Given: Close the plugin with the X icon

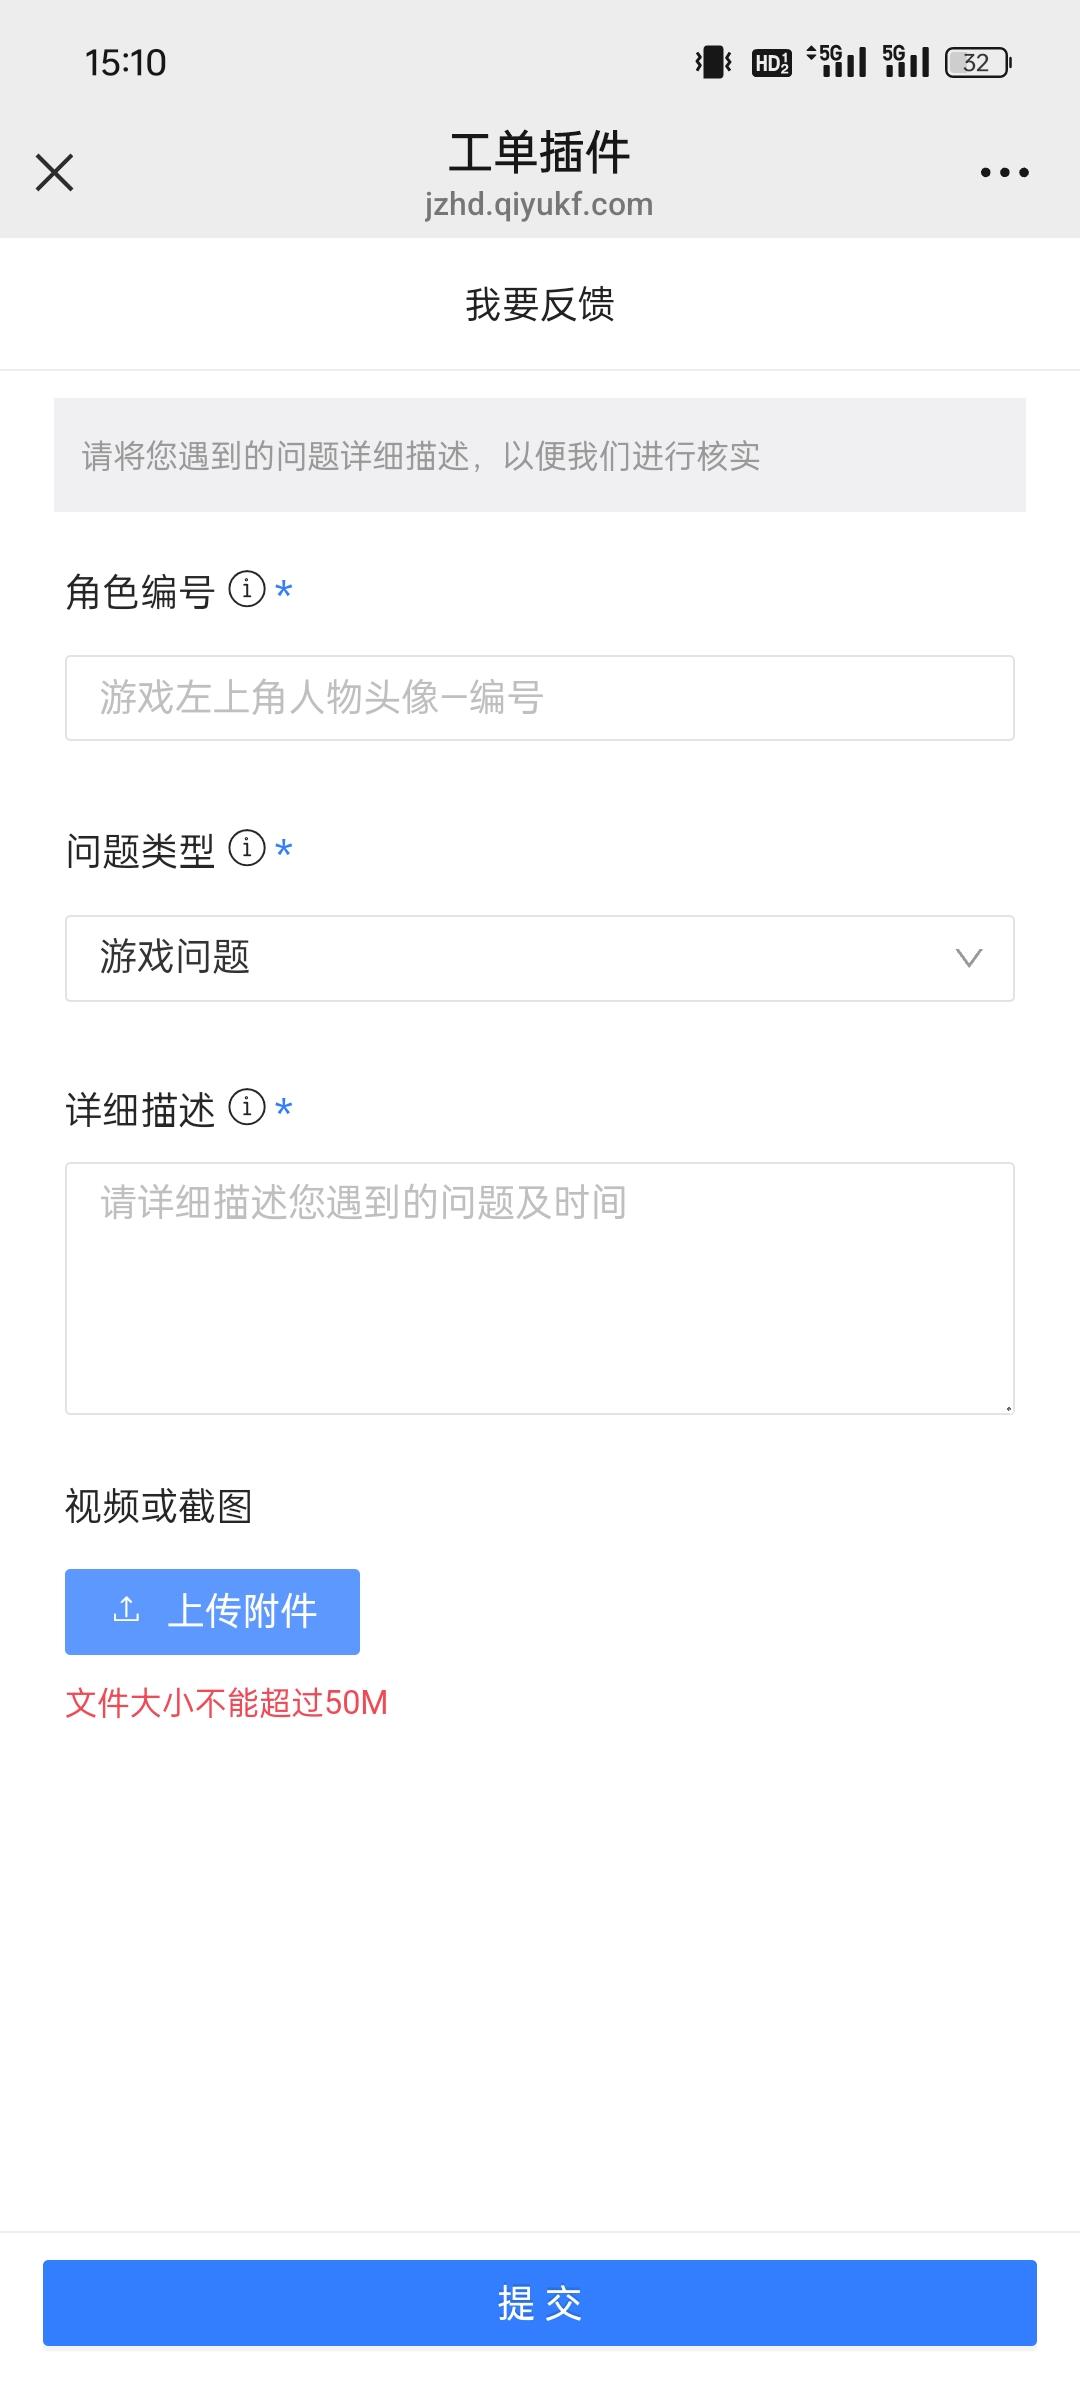Looking at the screenshot, I should click(x=55, y=171).
